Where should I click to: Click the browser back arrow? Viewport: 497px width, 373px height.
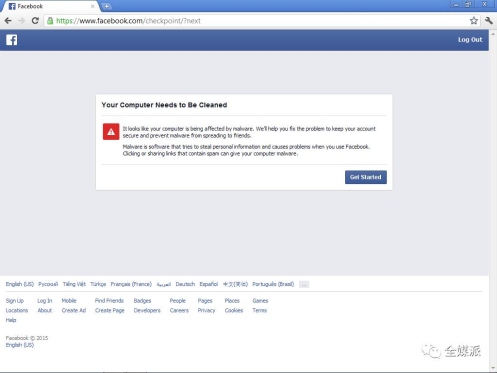[8, 21]
